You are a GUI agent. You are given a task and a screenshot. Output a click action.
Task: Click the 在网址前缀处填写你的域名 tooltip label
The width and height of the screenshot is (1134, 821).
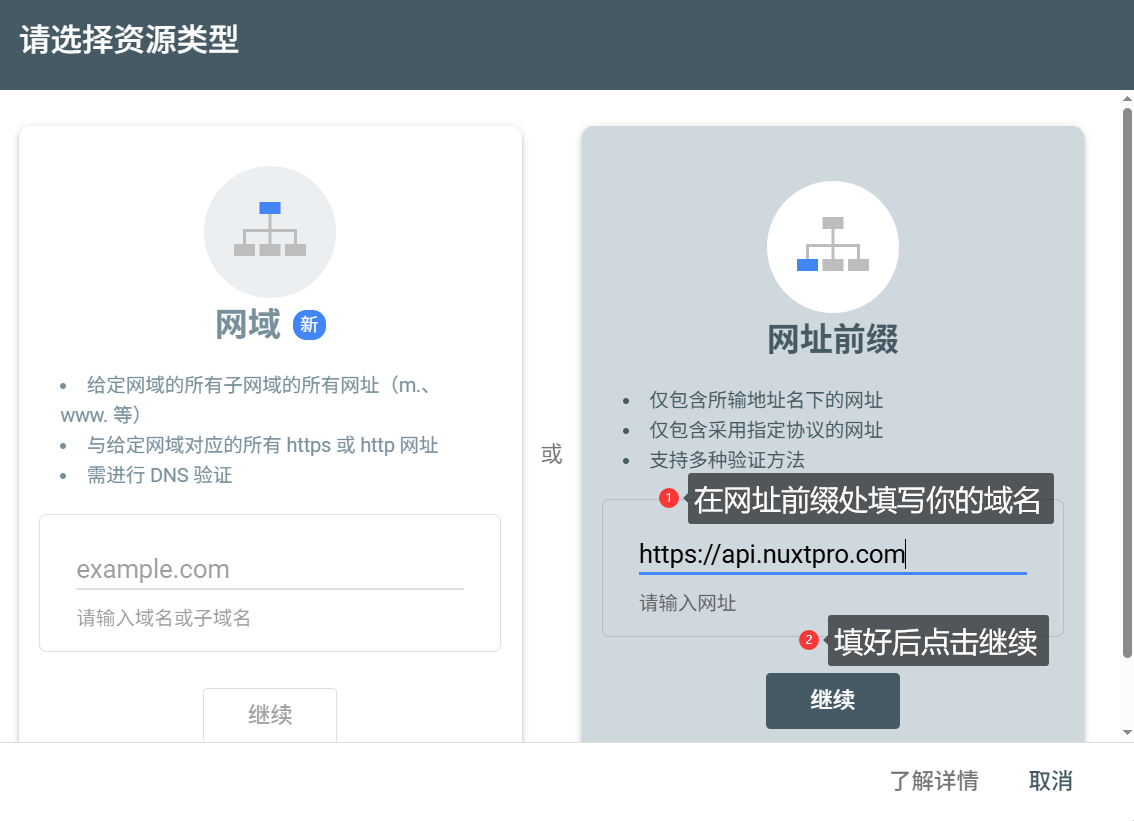[869, 499]
